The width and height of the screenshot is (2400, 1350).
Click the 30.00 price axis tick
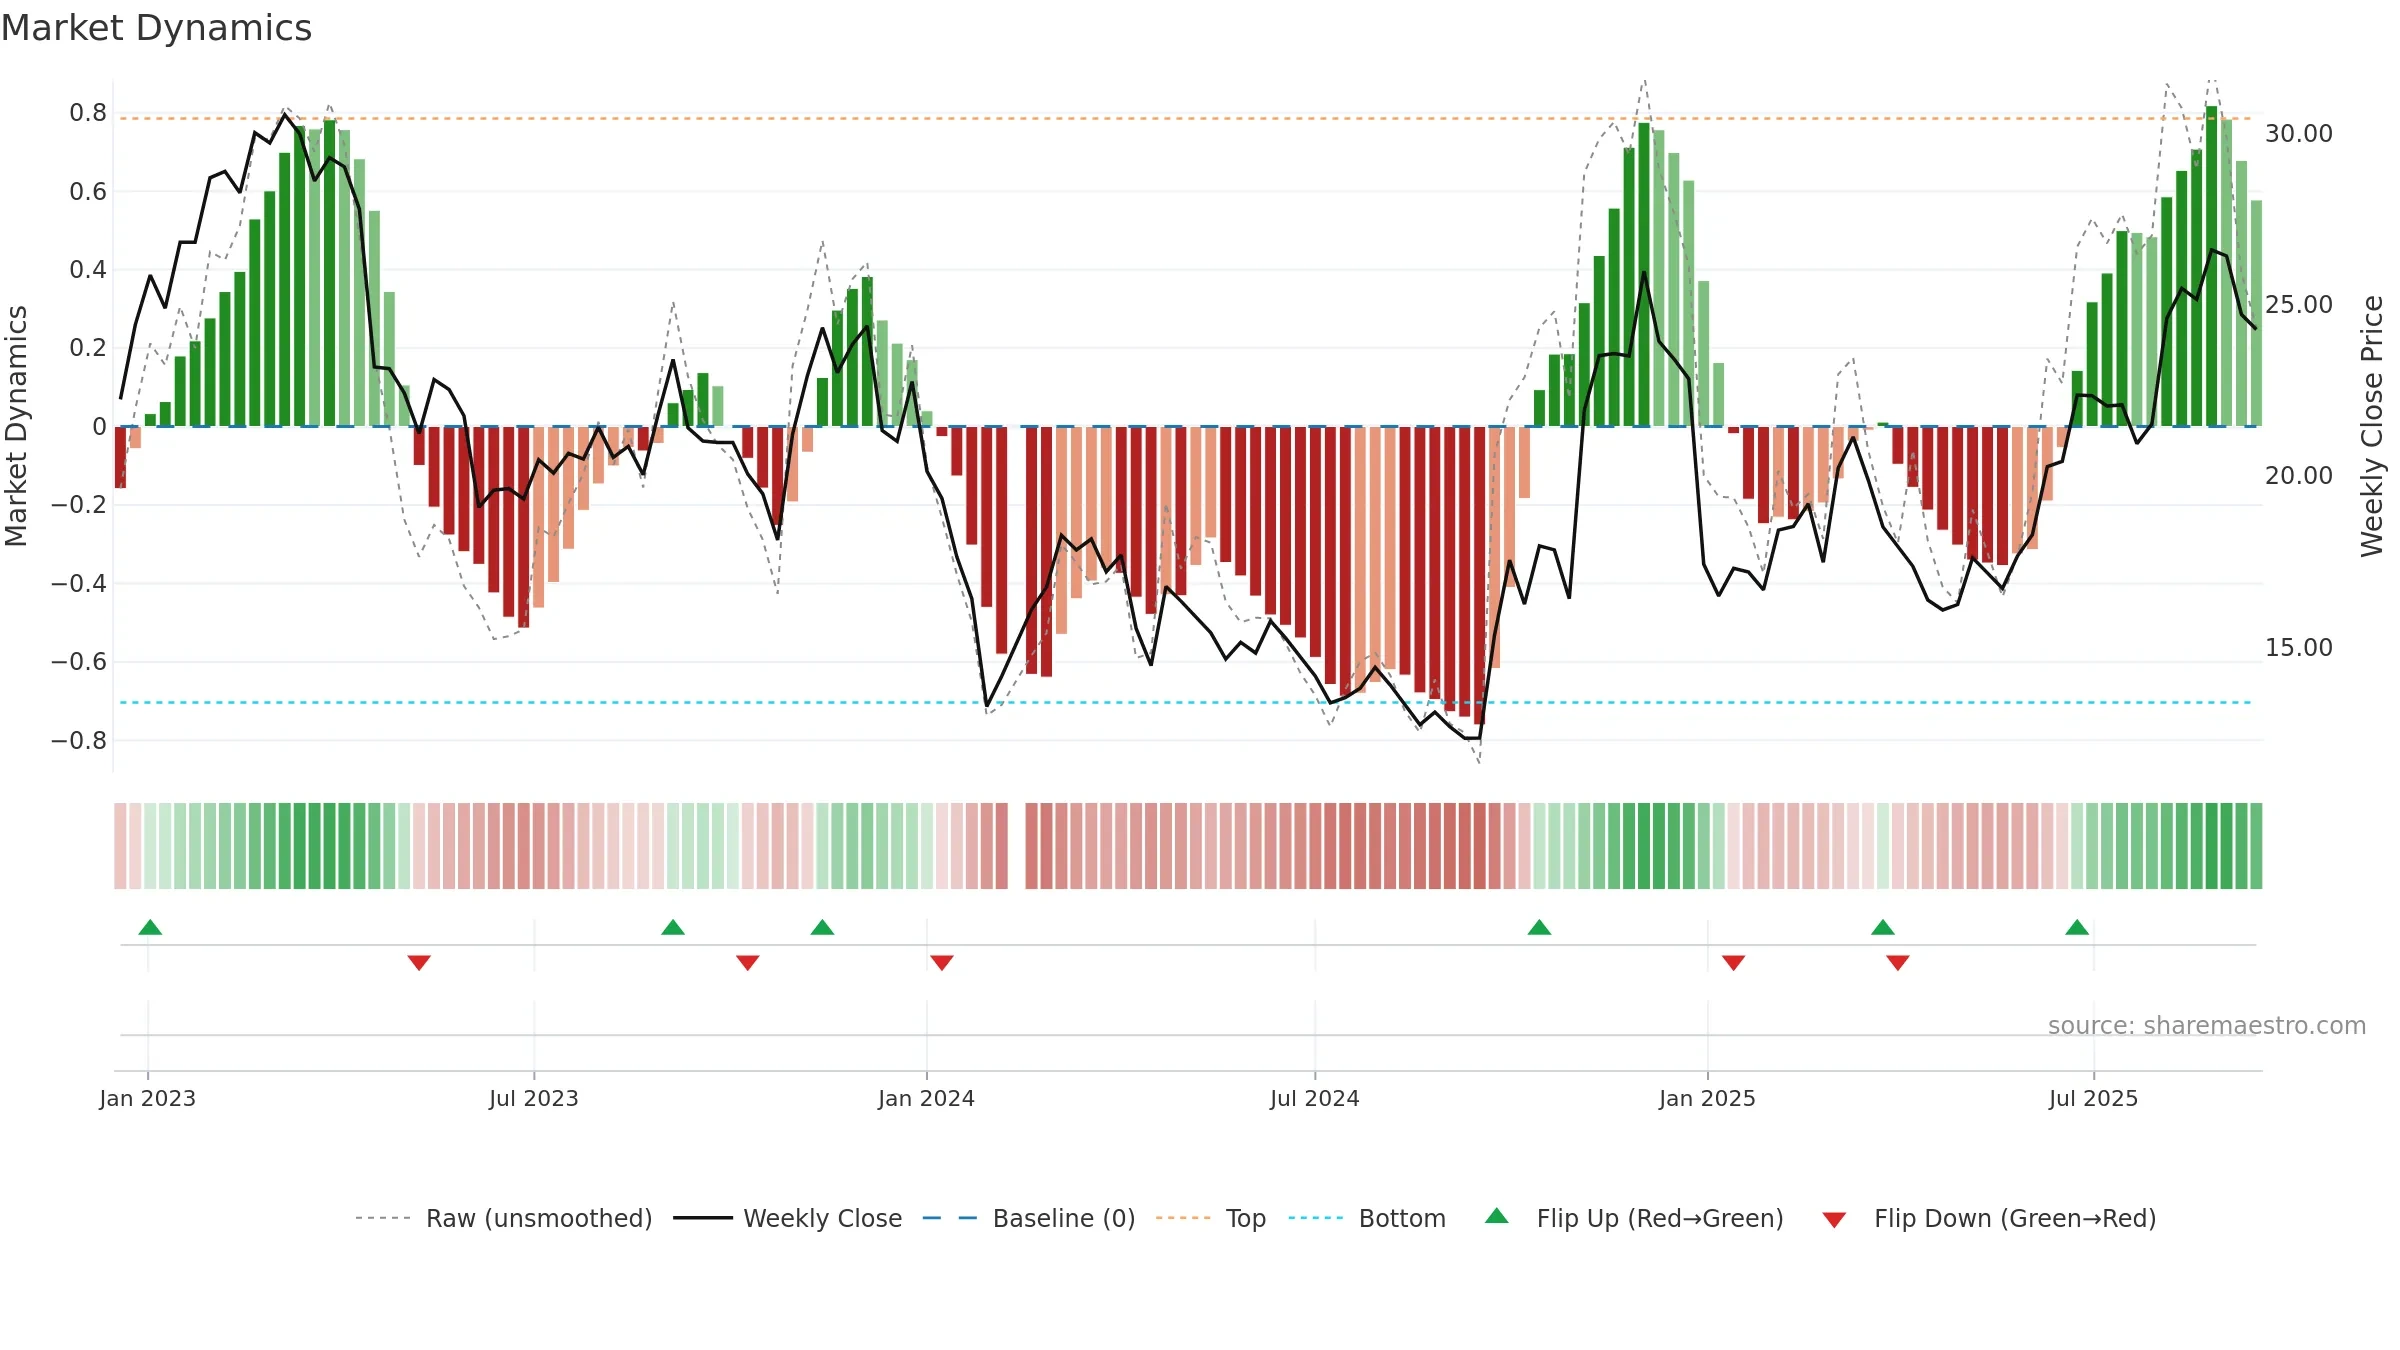[2299, 134]
